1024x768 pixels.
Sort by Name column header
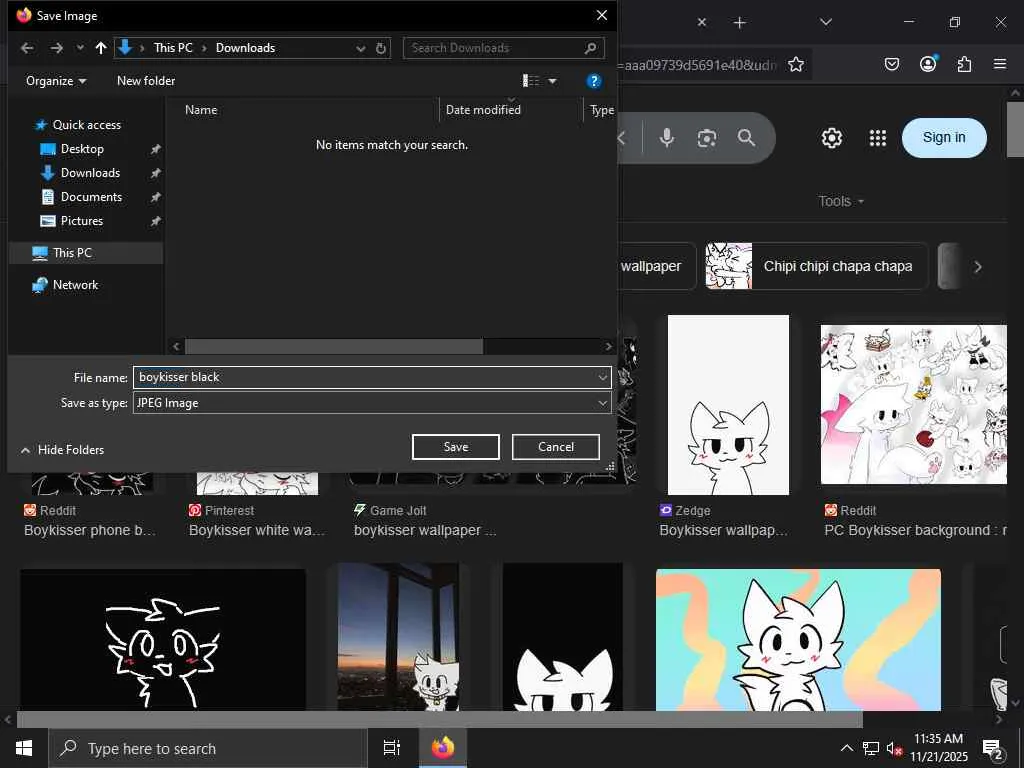(201, 110)
